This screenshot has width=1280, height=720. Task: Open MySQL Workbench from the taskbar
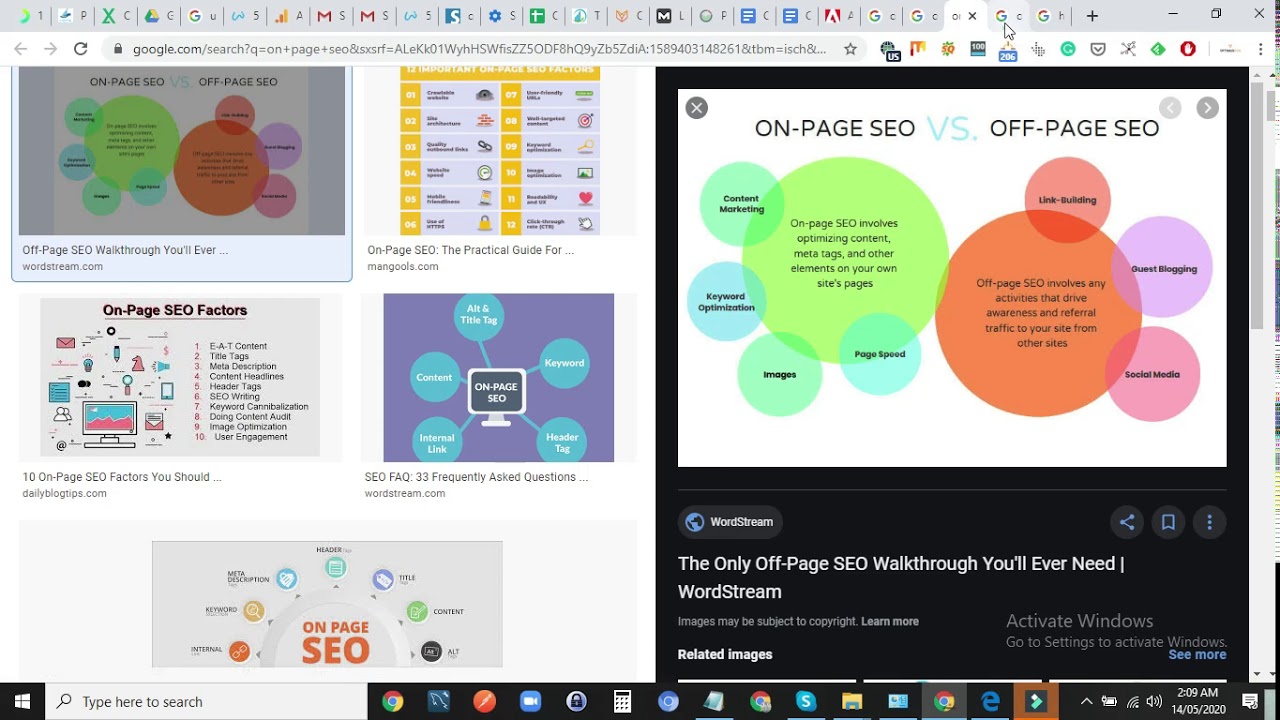438,702
